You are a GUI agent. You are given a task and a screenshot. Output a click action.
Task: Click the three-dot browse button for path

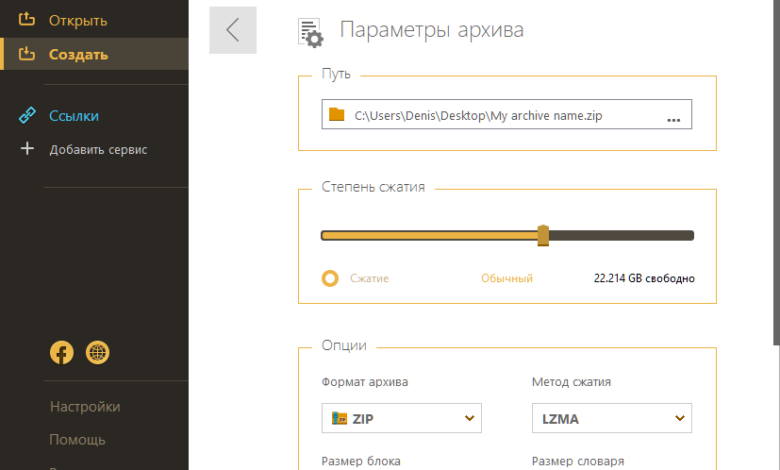pos(673,117)
